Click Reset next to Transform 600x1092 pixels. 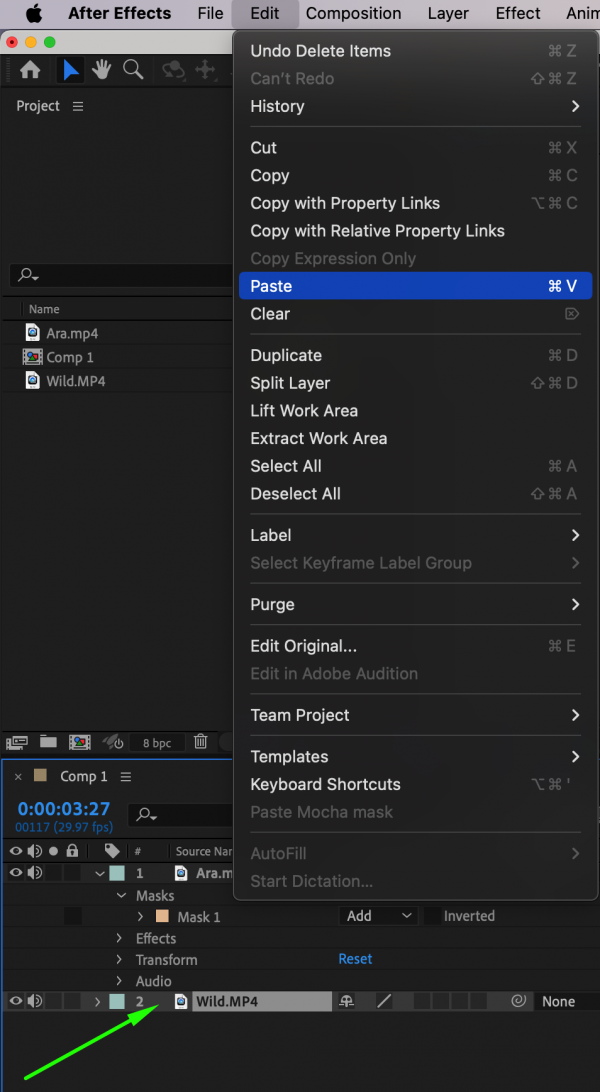click(x=355, y=958)
